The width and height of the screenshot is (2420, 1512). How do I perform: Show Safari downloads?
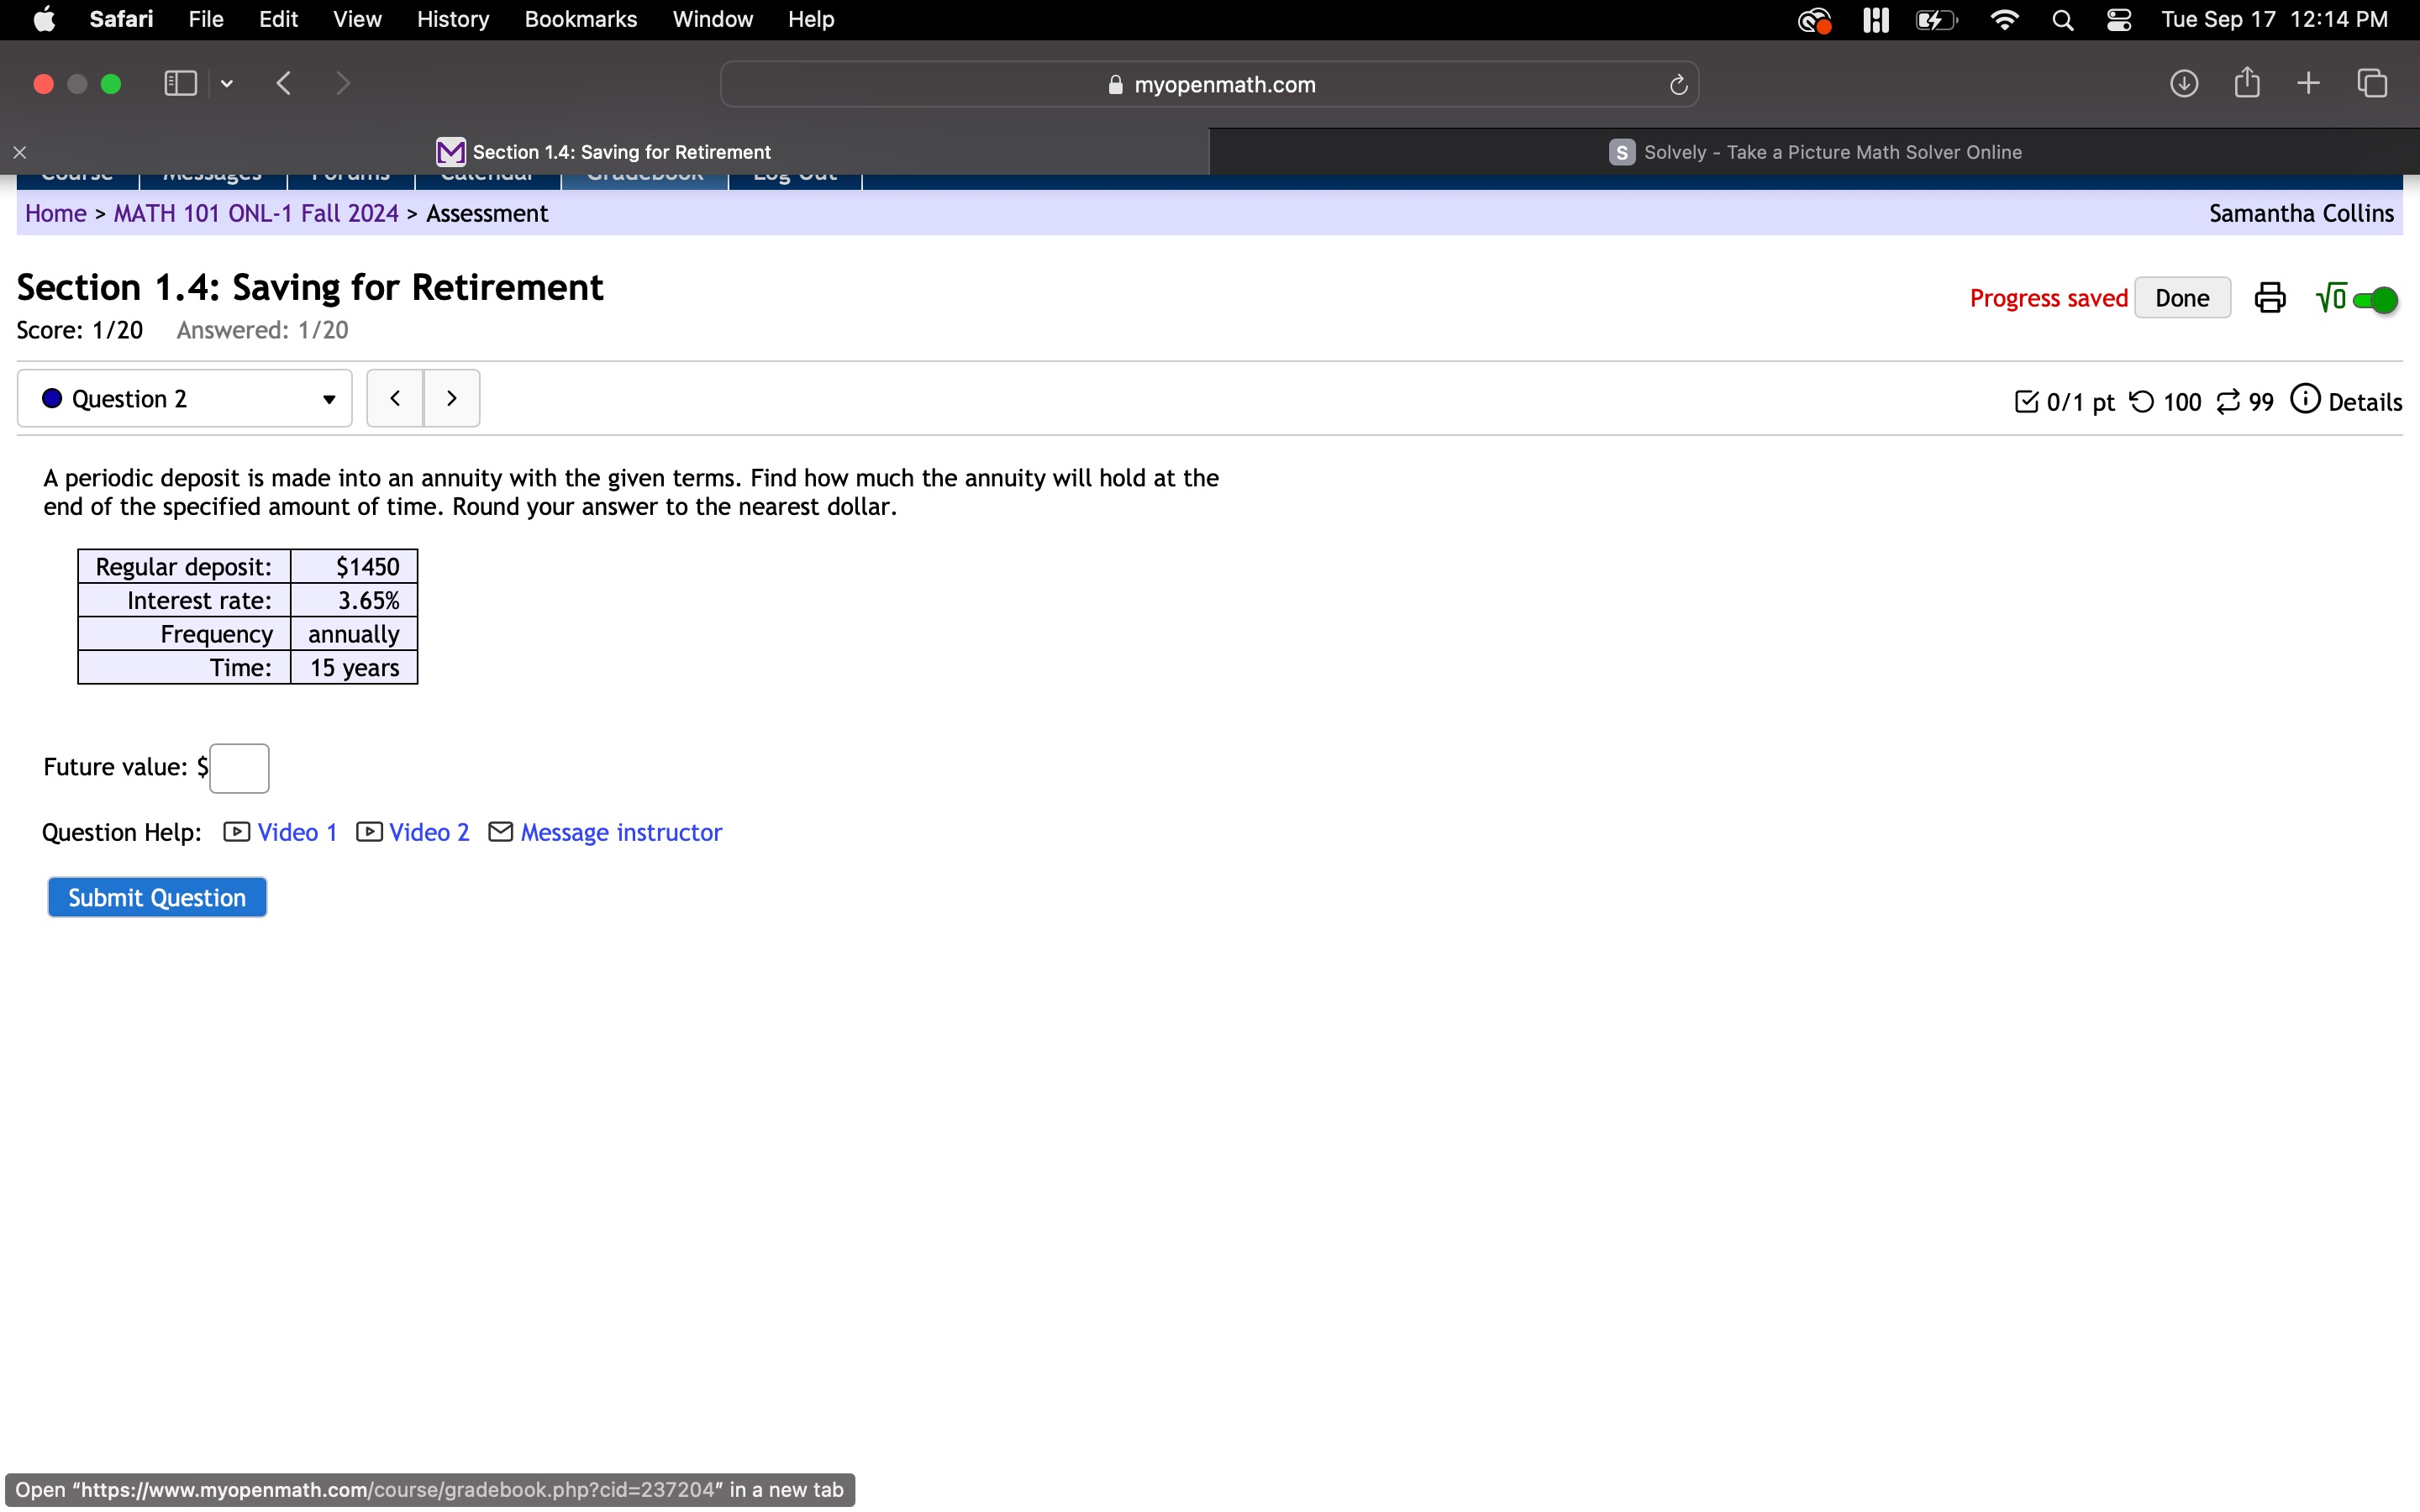pos(2184,83)
